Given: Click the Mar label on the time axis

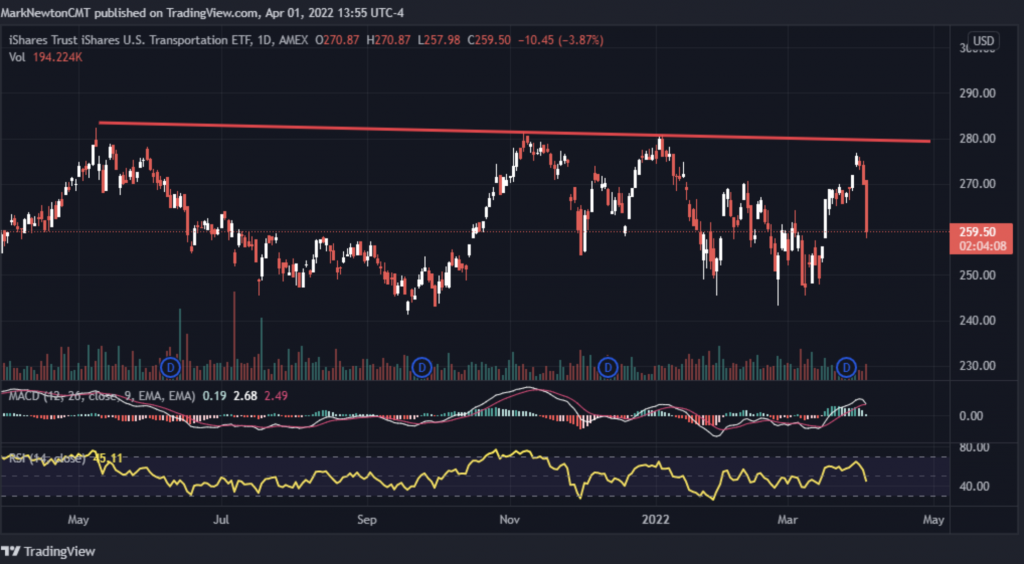Looking at the screenshot, I should point(788,520).
